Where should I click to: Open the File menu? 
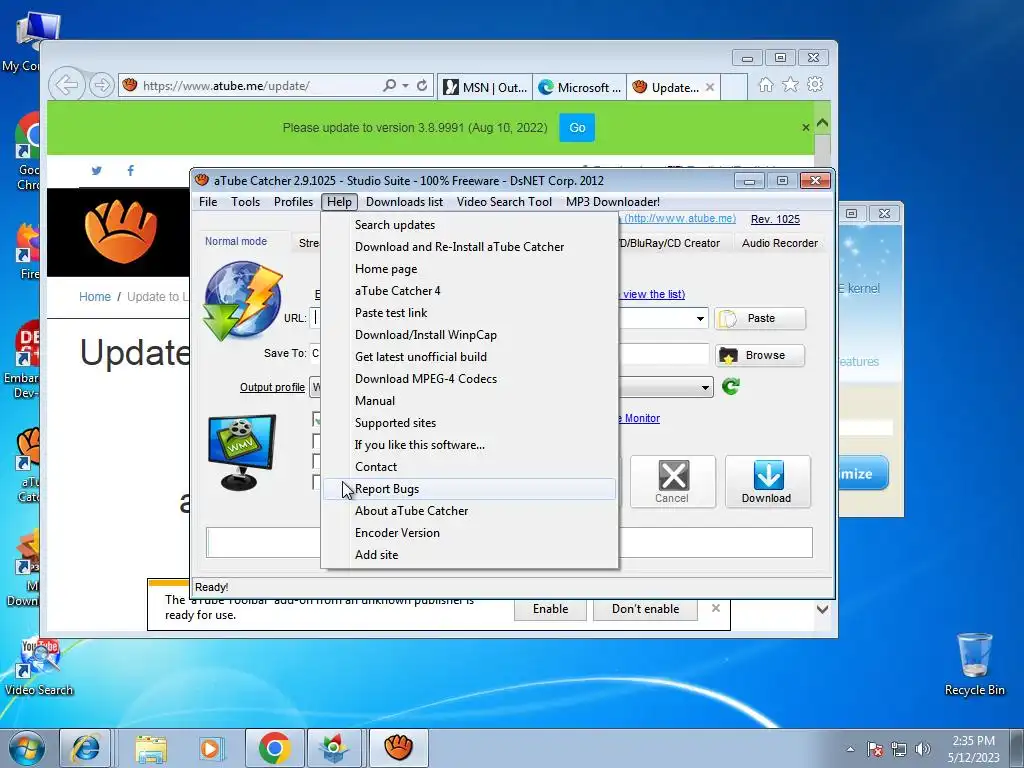[x=208, y=202]
